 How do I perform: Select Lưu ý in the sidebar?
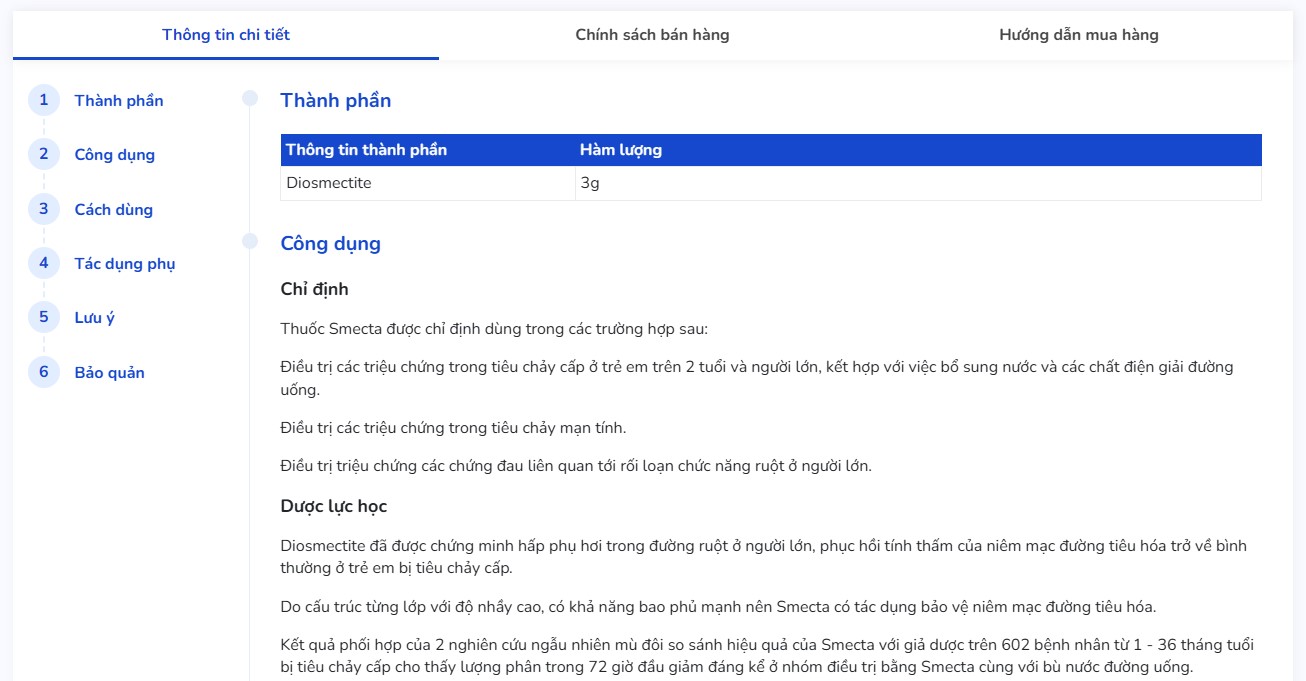point(95,318)
